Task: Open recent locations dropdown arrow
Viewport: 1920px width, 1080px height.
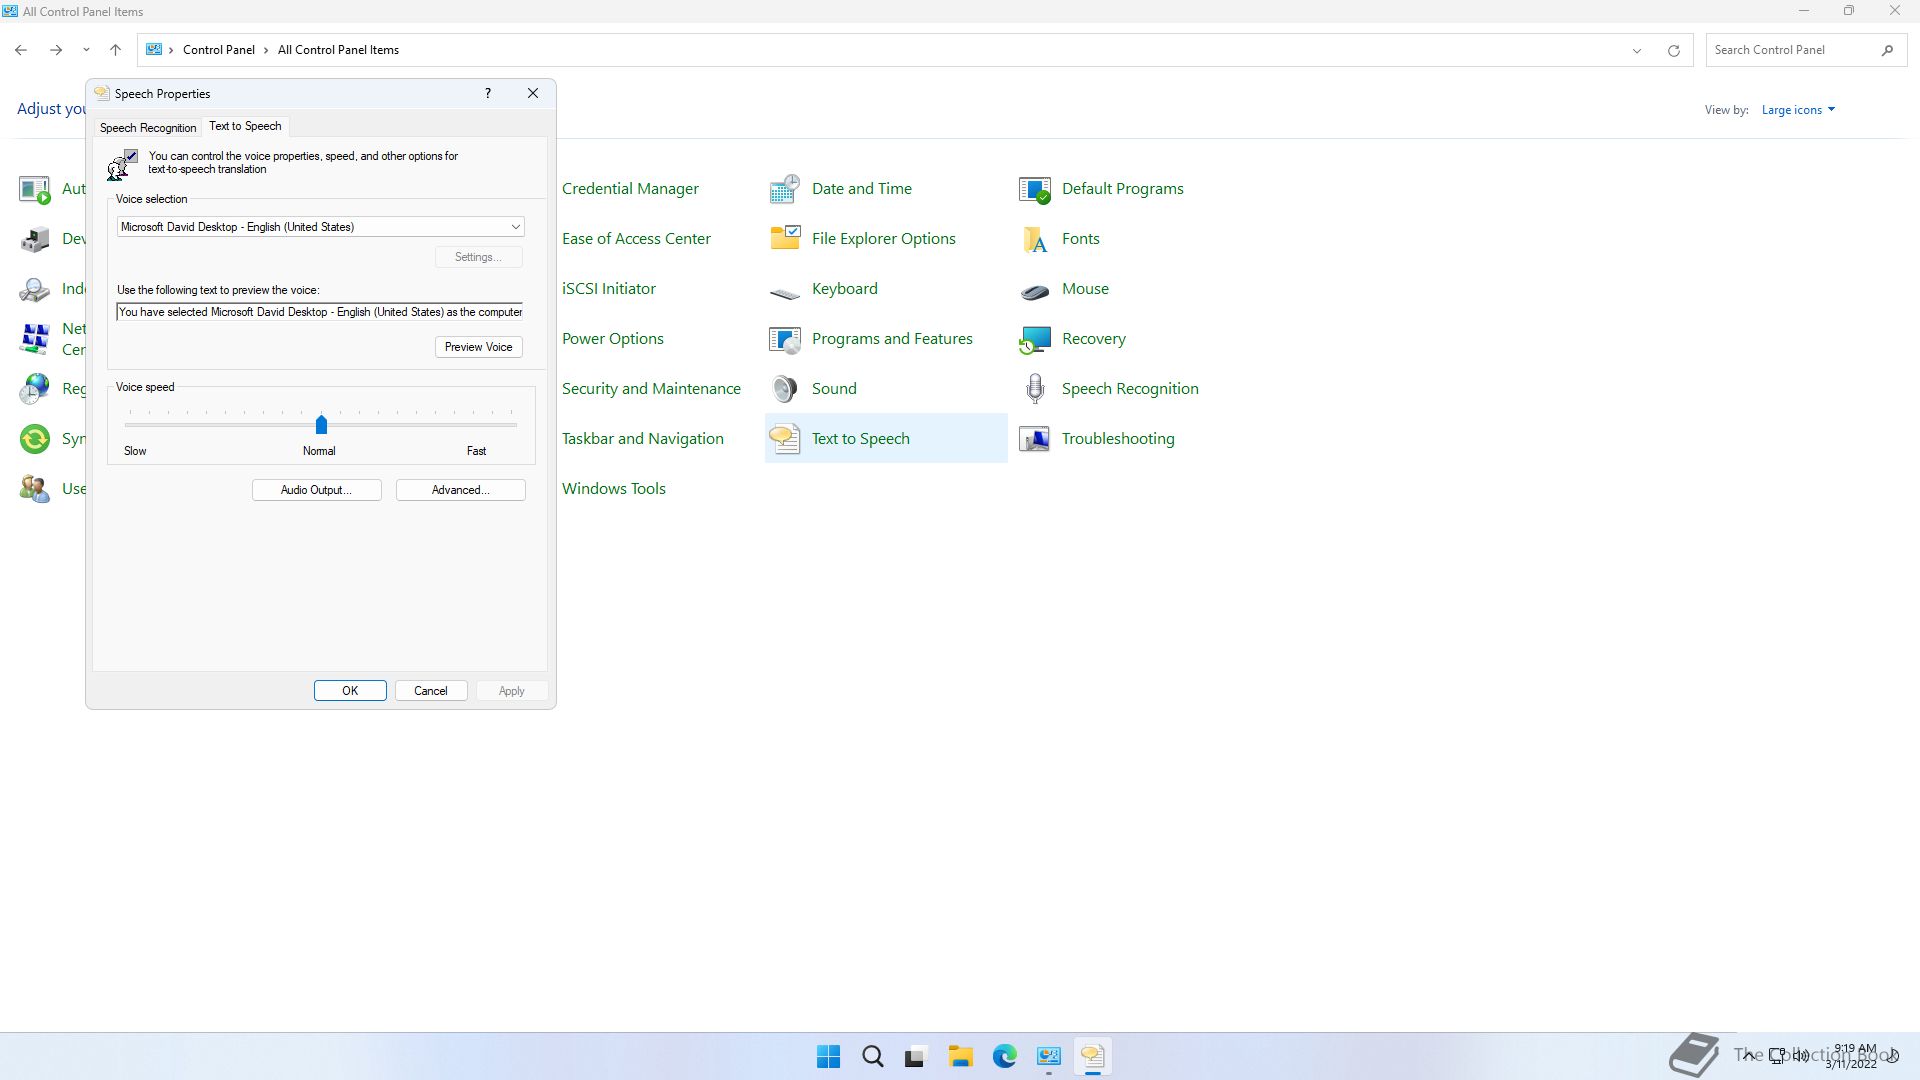Action: click(86, 50)
